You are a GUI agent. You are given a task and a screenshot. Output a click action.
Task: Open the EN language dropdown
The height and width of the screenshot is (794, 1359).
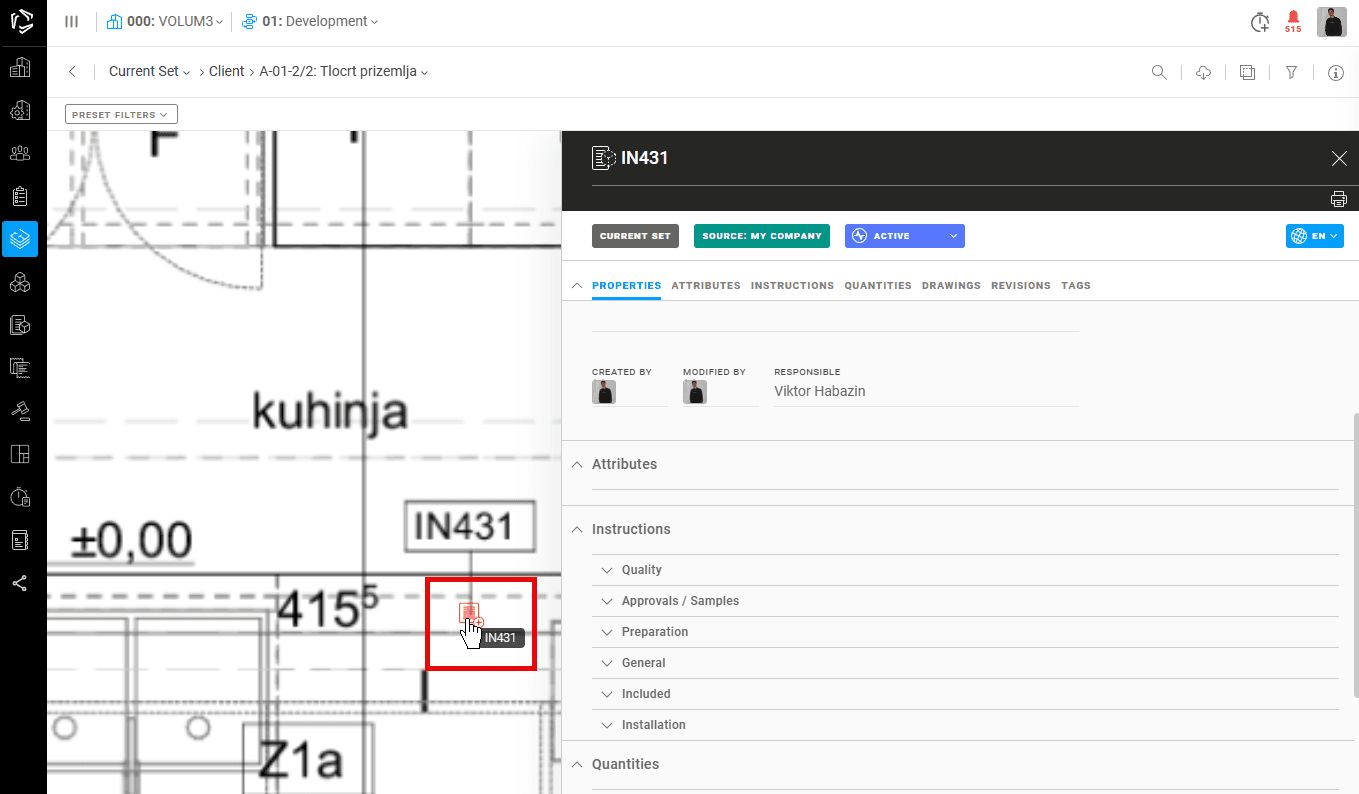[x=1314, y=236]
